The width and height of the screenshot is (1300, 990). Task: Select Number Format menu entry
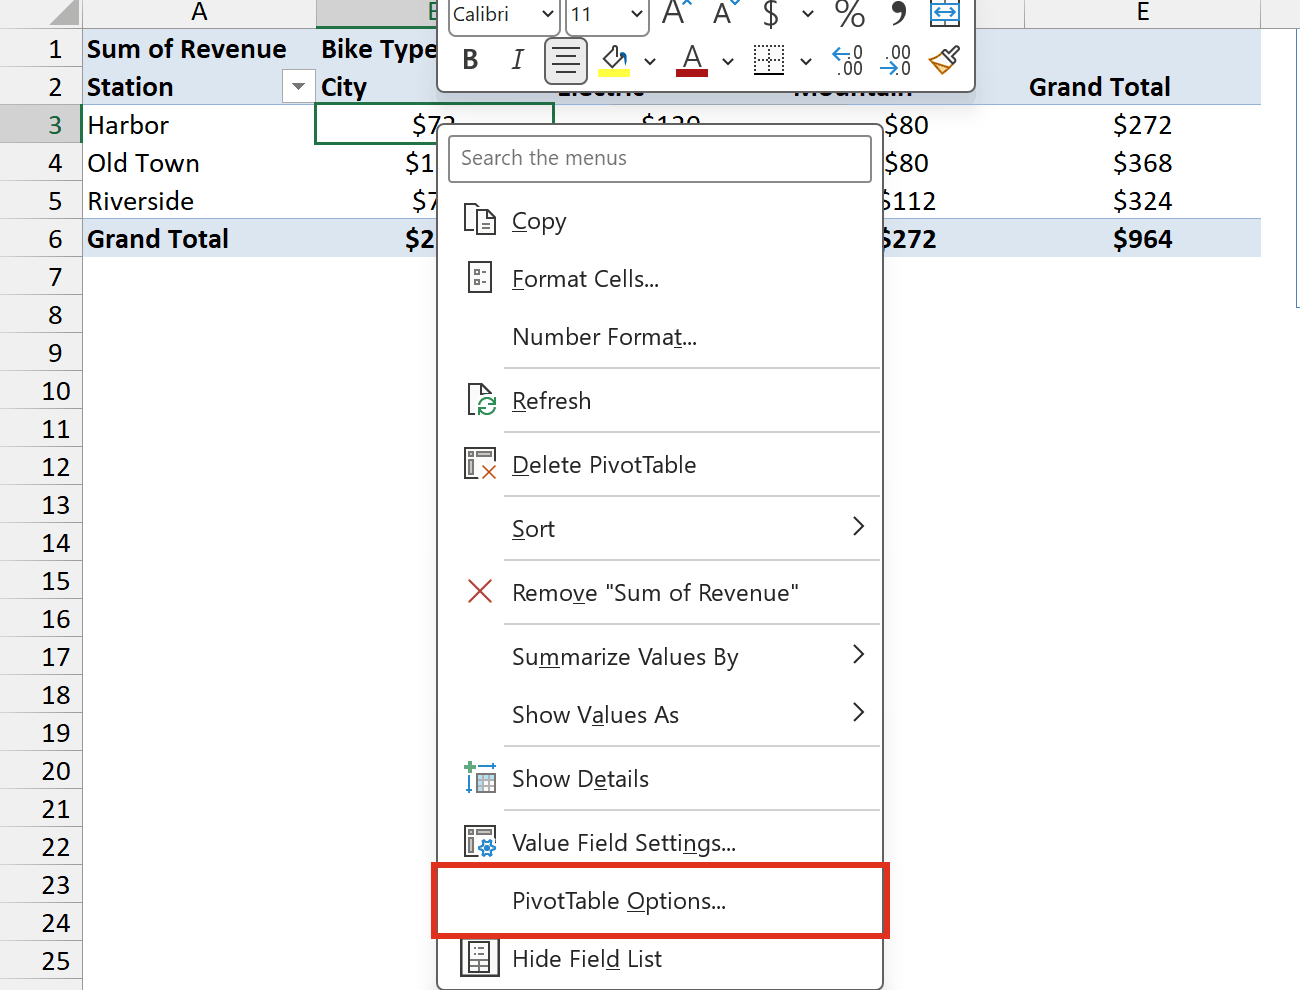point(660,337)
